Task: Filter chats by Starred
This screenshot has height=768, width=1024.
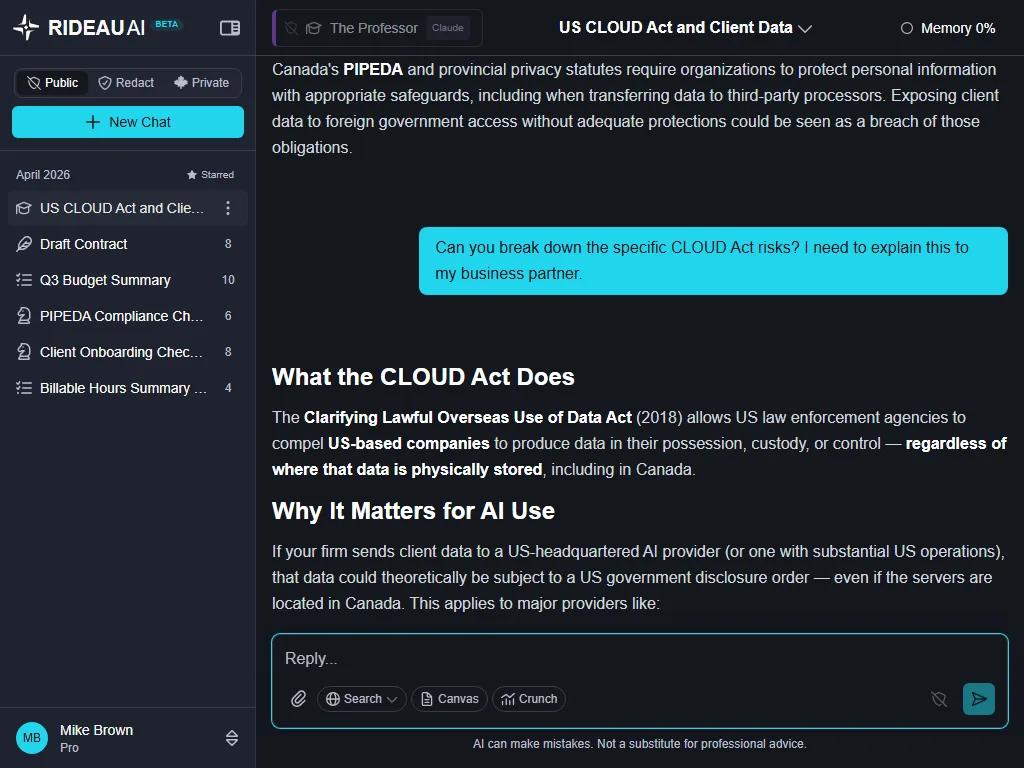Action: (210, 175)
